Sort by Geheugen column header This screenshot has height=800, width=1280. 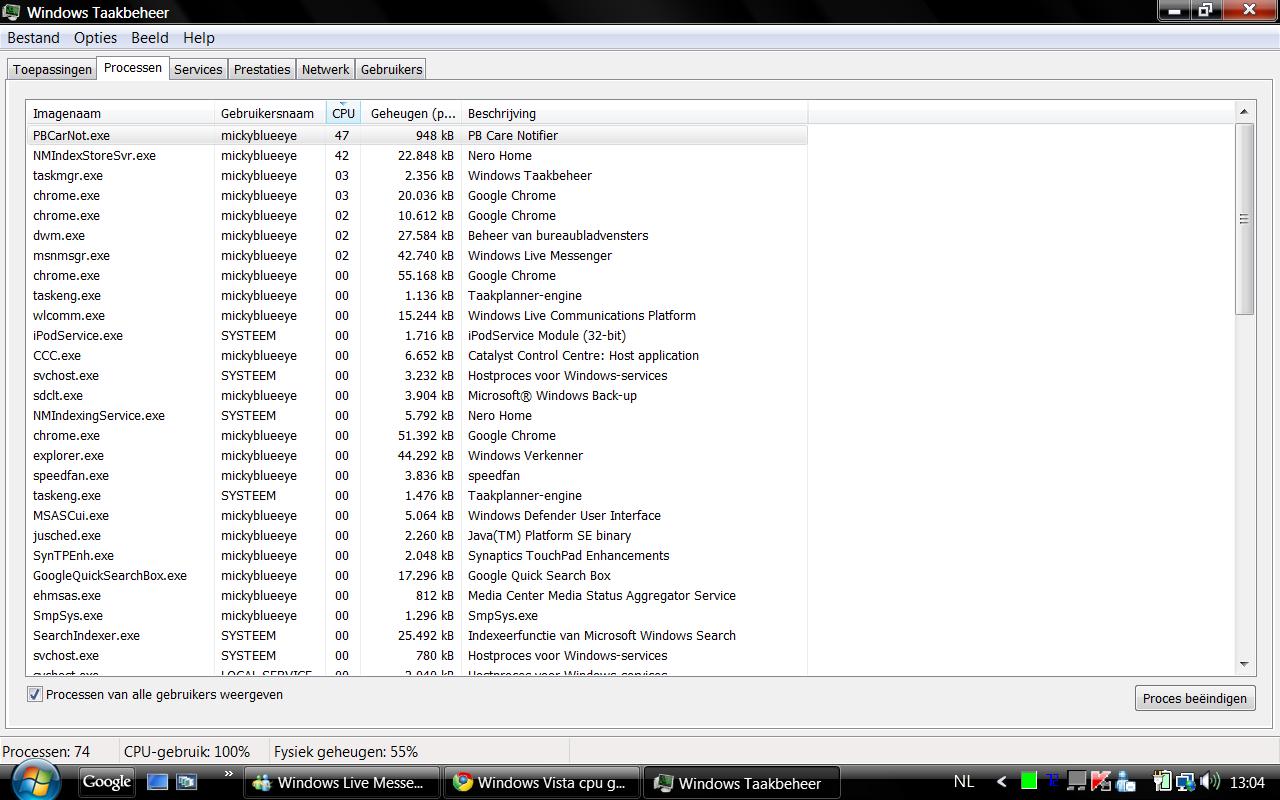click(411, 113)
